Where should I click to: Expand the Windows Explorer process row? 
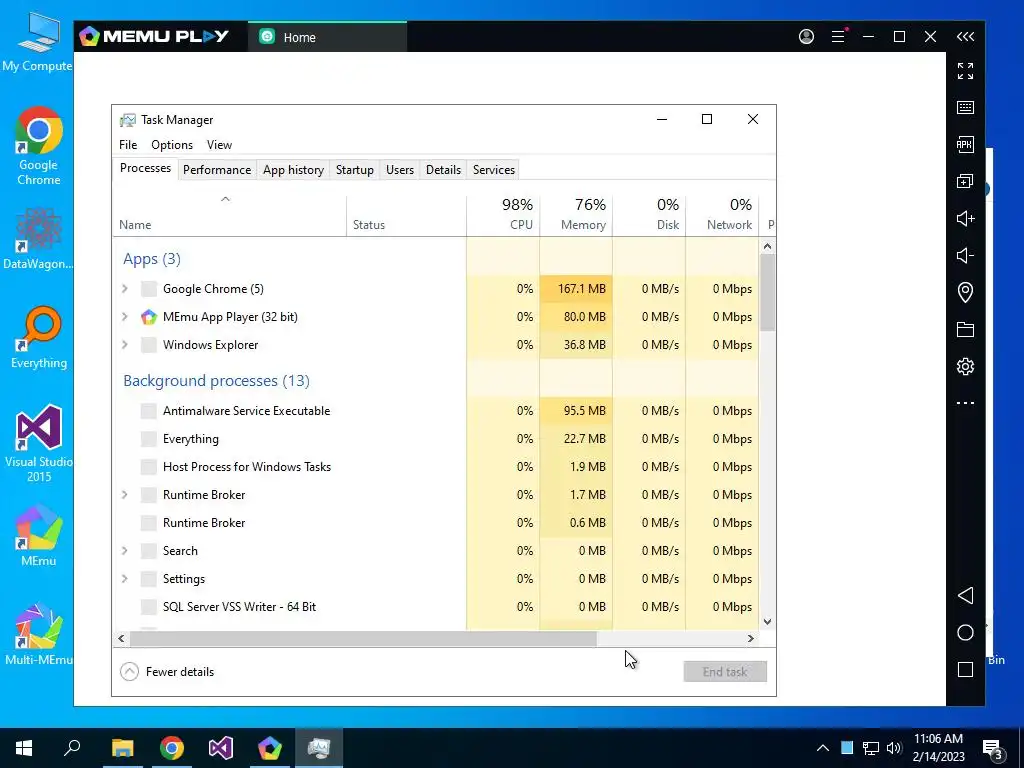click(x=125, y=345)
